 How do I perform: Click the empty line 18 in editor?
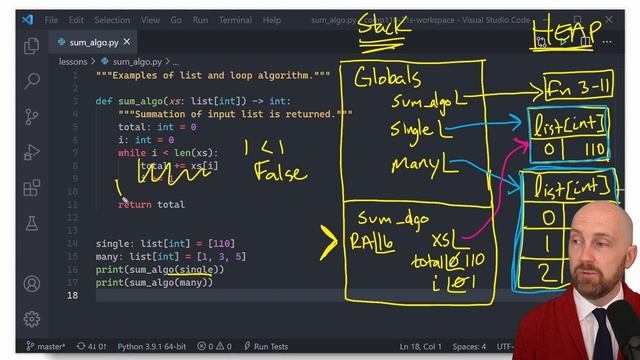coord(220,295)
